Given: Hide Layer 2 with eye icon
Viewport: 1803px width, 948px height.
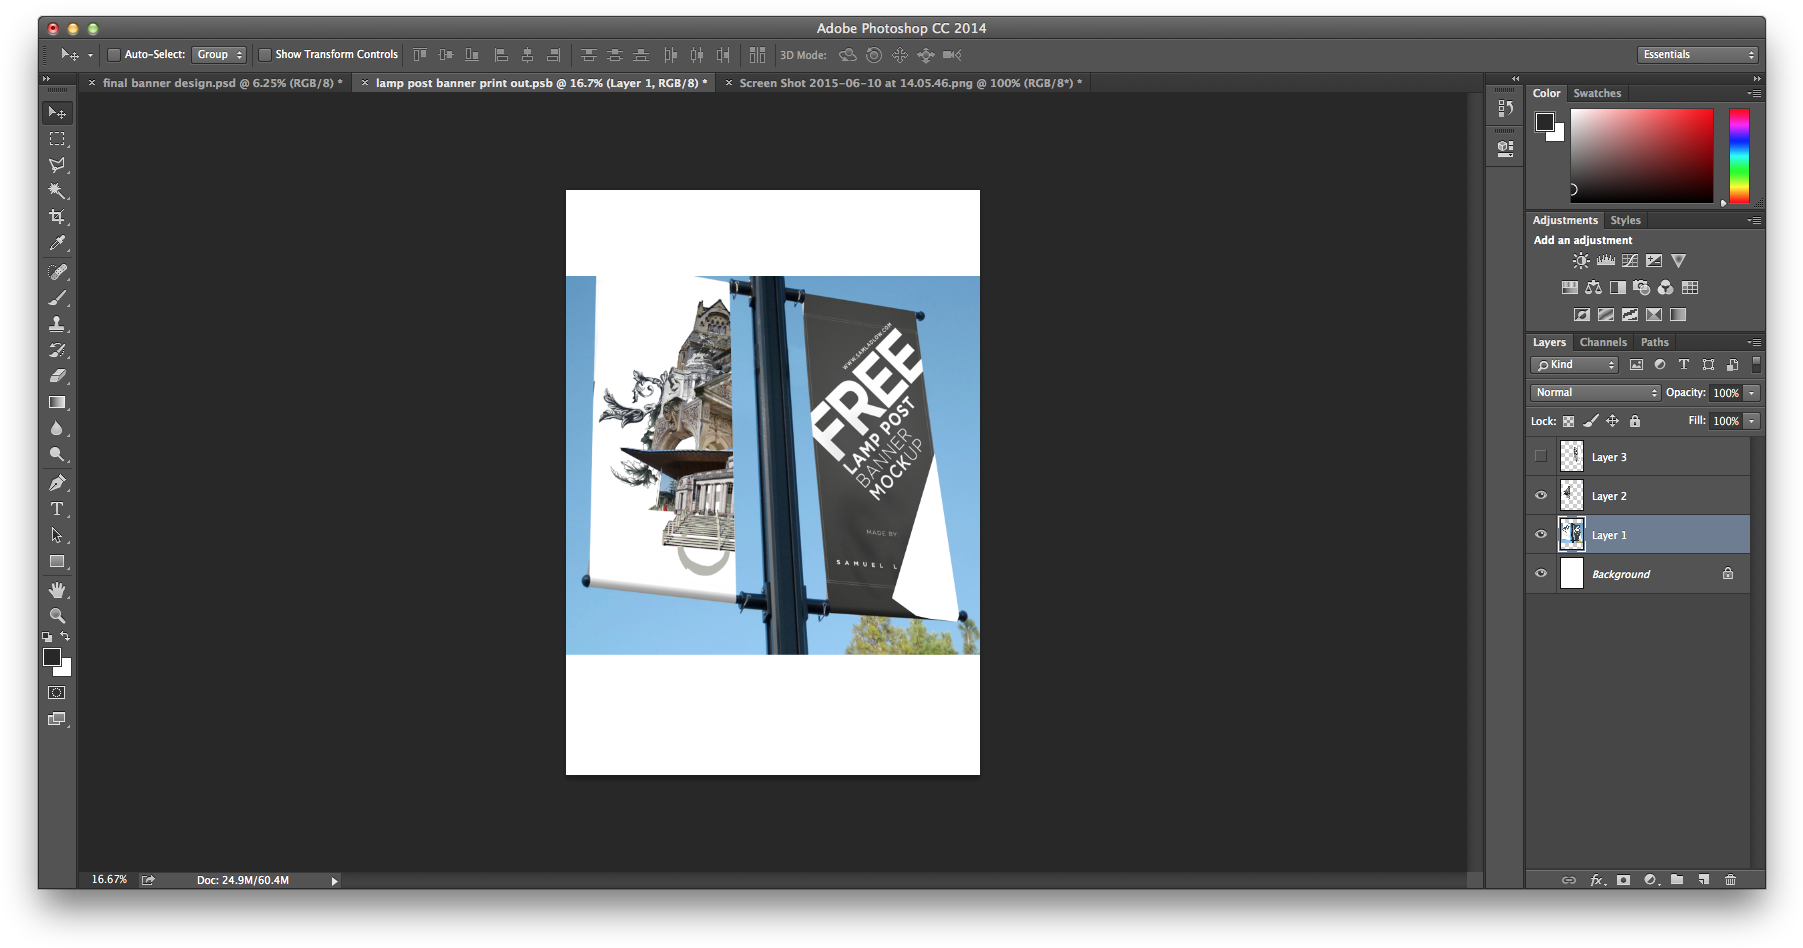Looking at the screenshot, I should [1540, 496].
